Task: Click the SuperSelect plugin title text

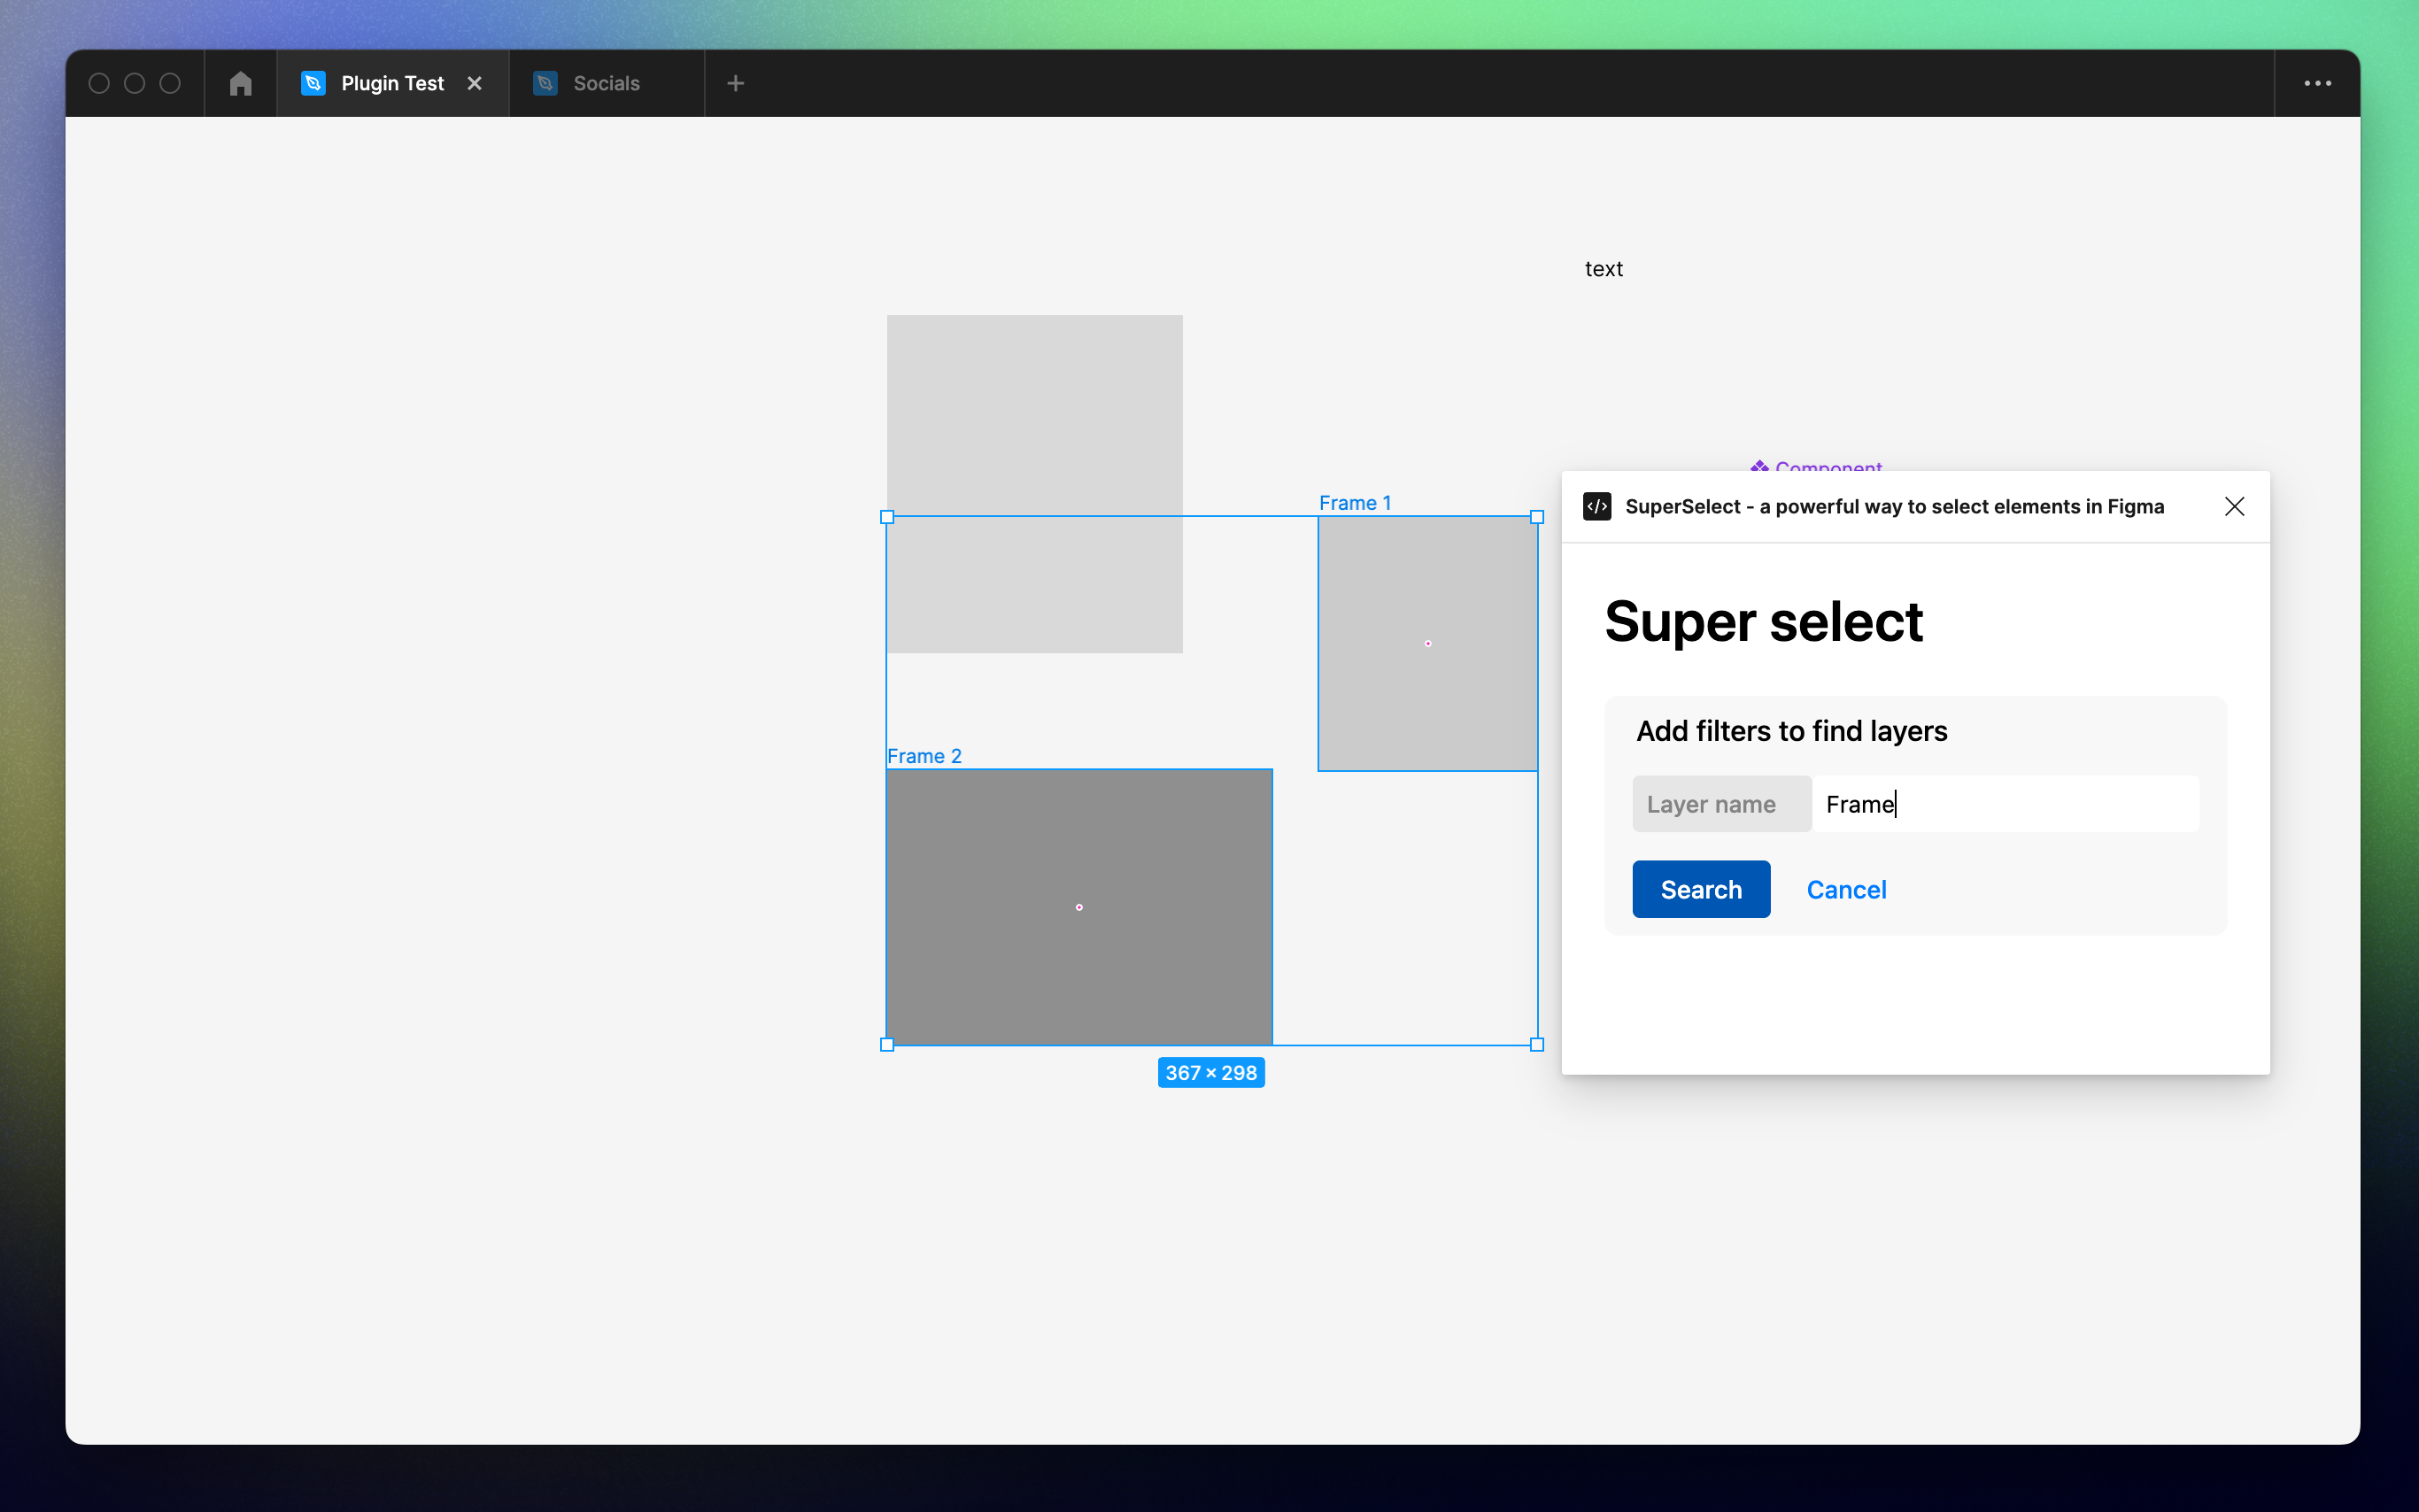Action: 1894,506
